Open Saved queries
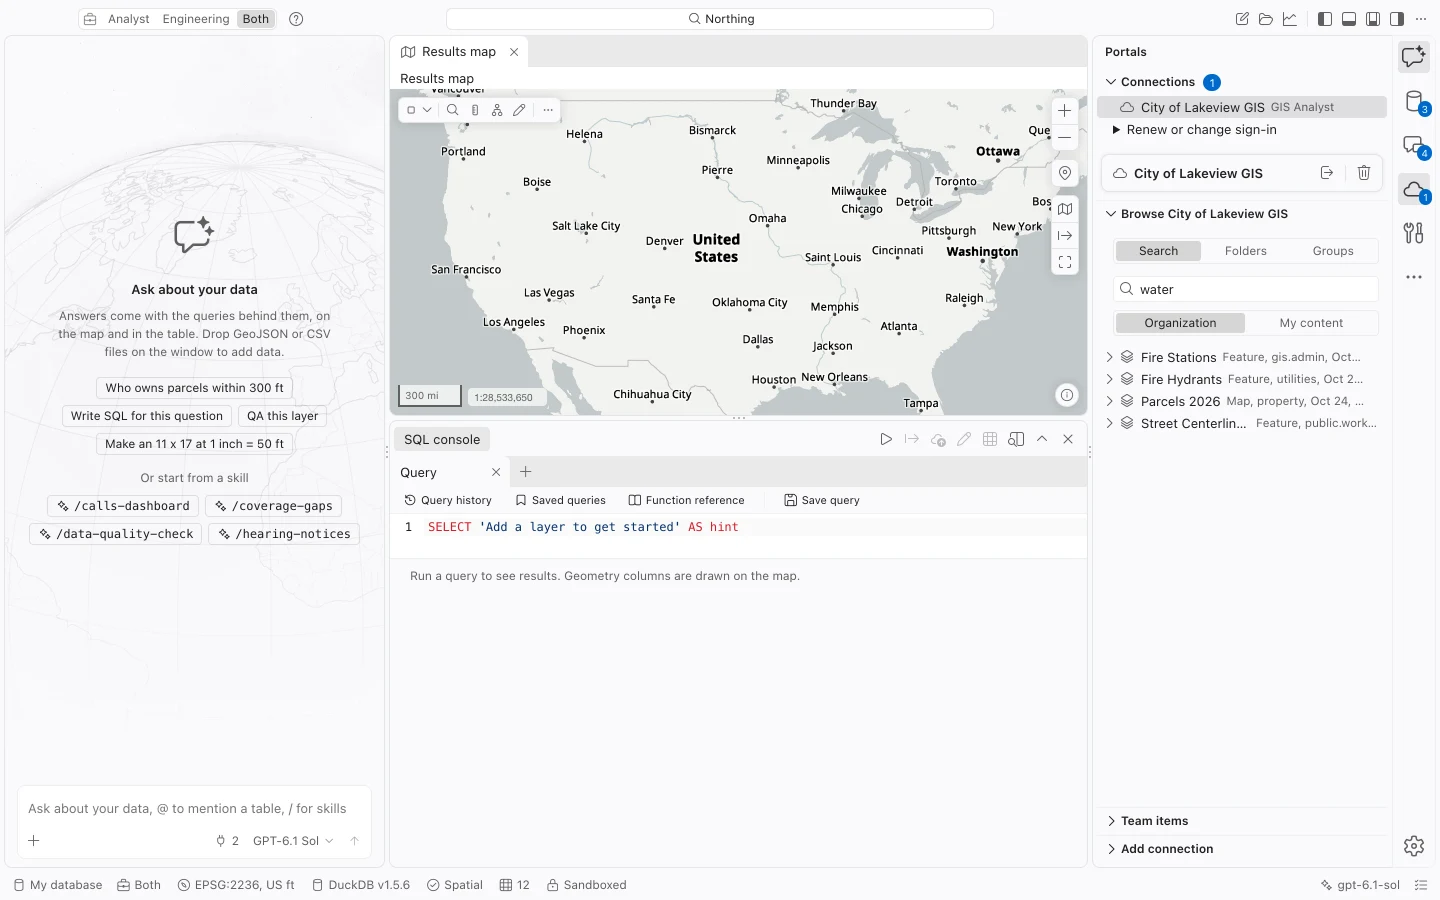Screen dimensions: 1440x900 click(x=560, y=500)
